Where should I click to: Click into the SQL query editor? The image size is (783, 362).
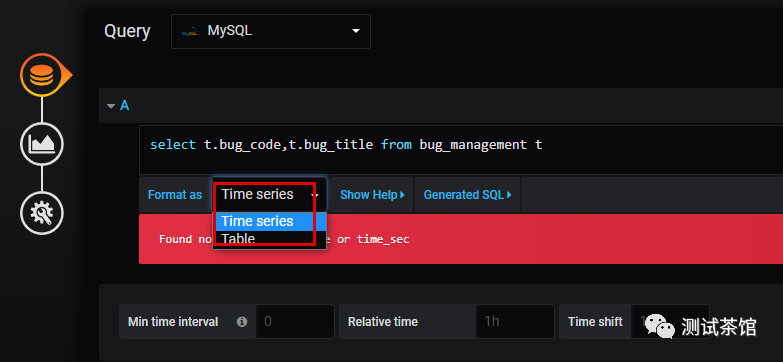tap(461, 150)
